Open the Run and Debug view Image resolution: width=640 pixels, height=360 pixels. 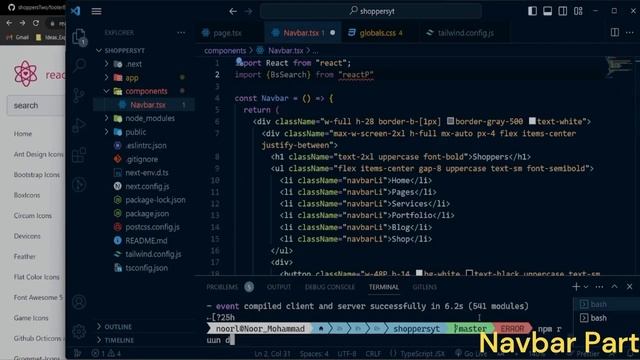[x=79, y=125]
